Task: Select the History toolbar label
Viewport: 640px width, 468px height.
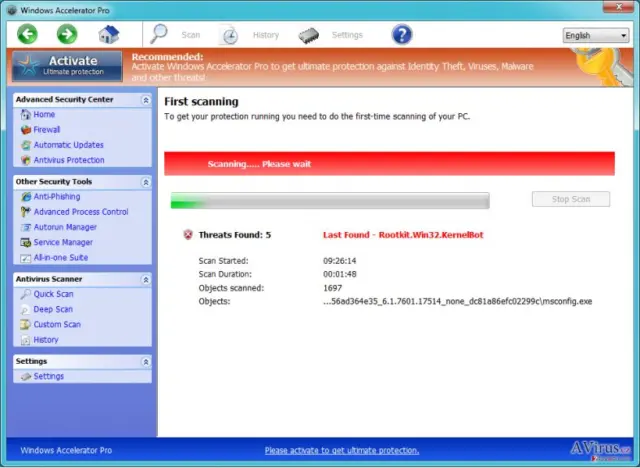Action: tap(266, 35)
